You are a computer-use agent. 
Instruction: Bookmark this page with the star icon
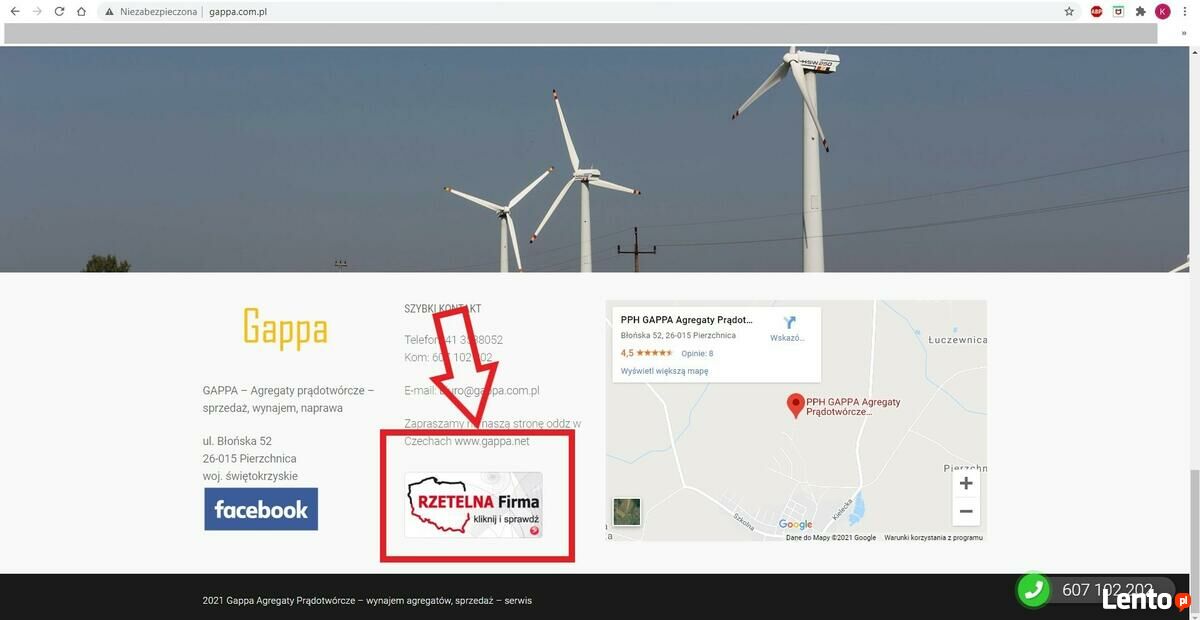click(1069, 12)
